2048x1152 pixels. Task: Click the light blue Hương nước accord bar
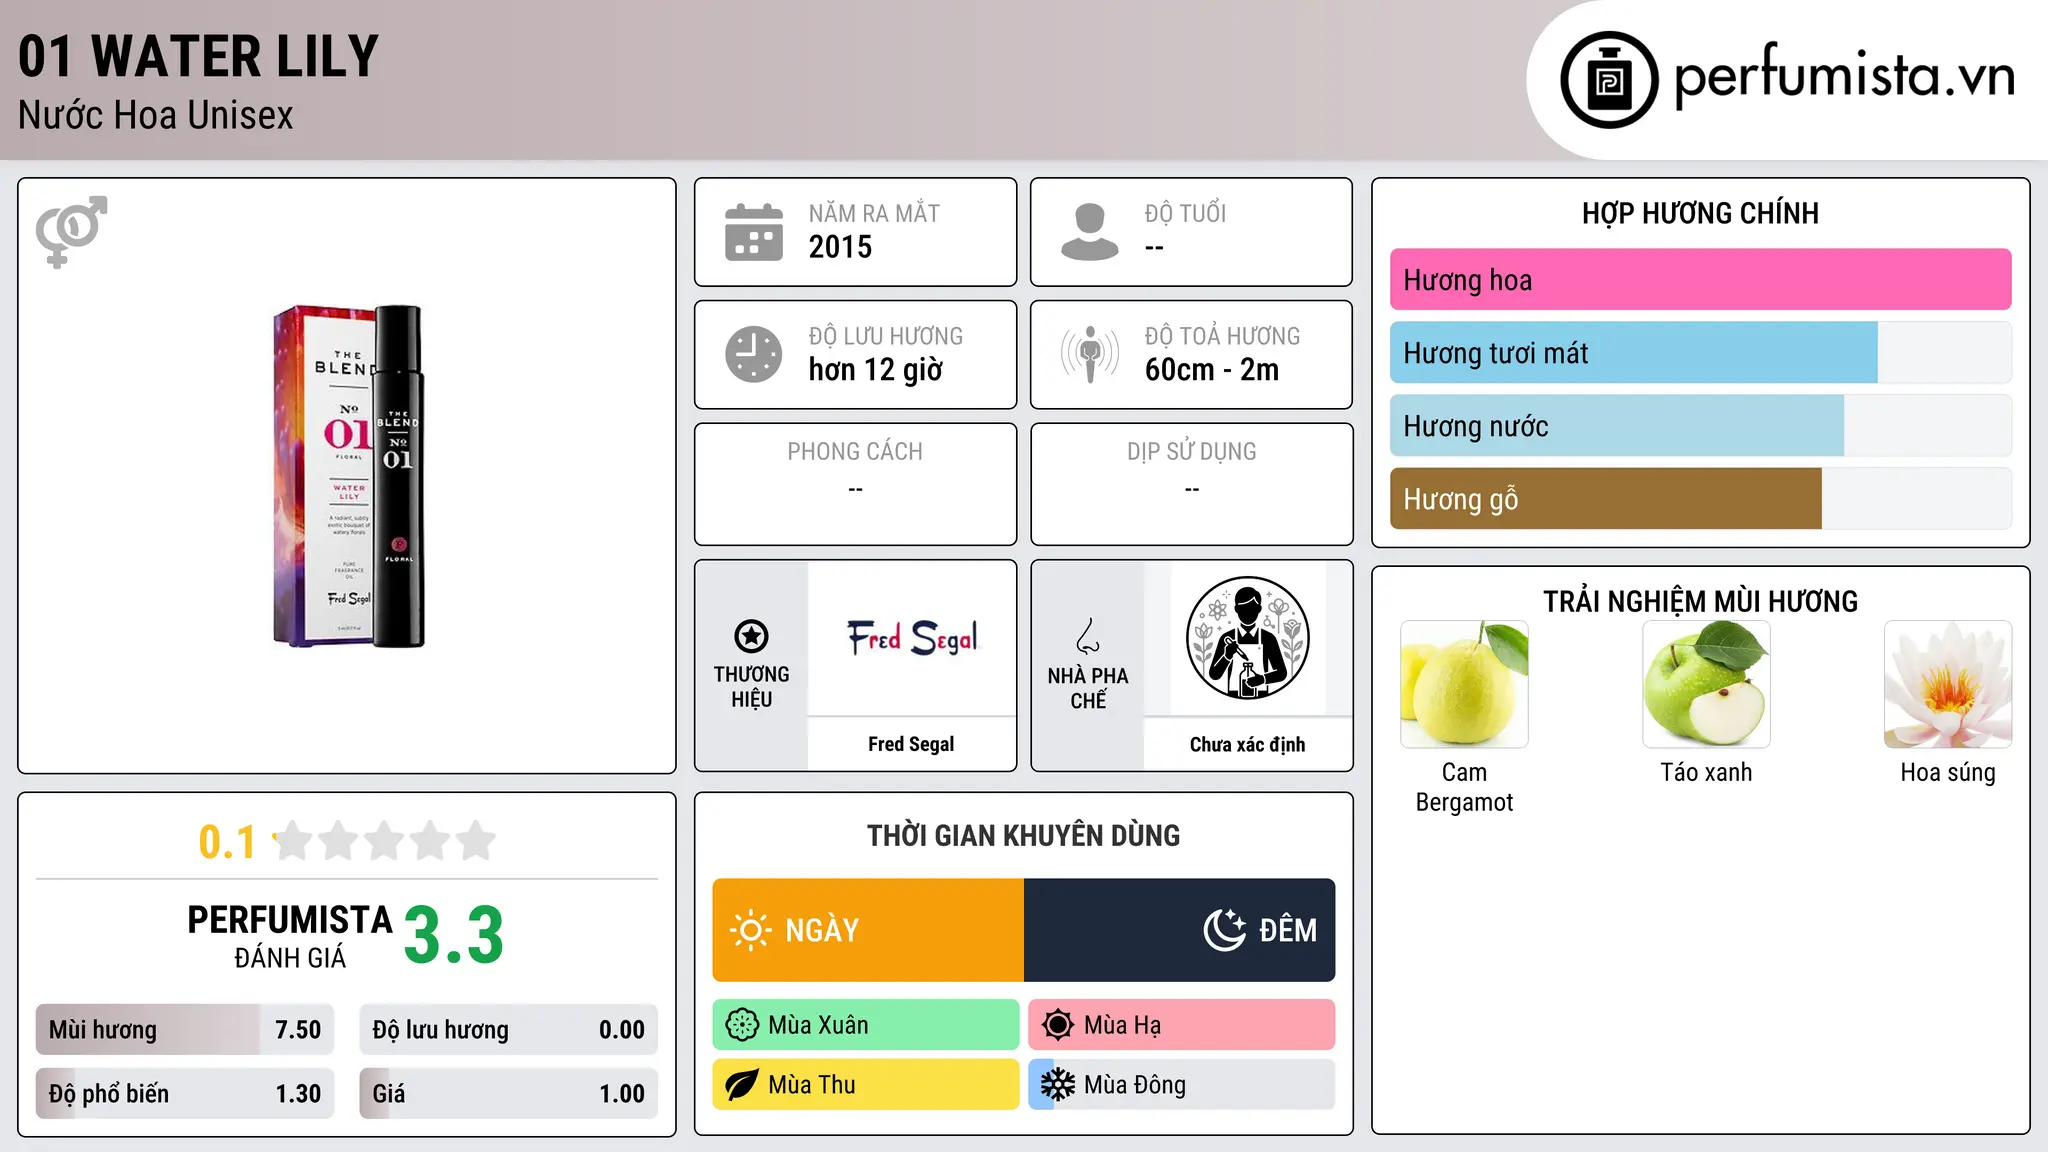coord(1700,426)
